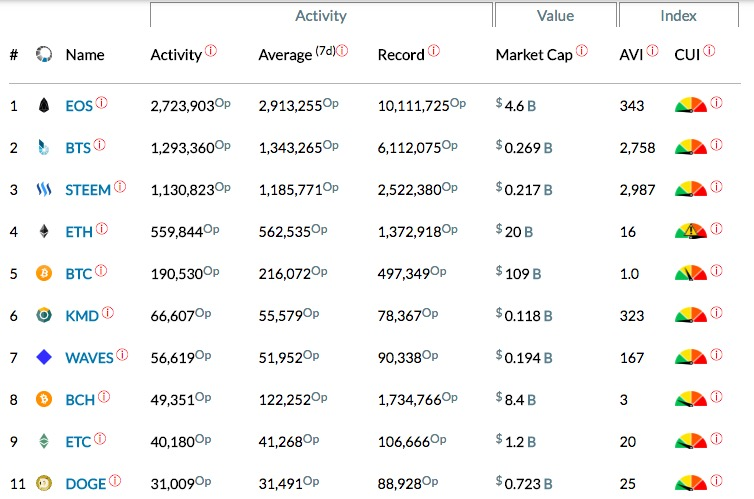754x499 pixels.
Task: Open the ETH coin link
Action: click(79, 232)
